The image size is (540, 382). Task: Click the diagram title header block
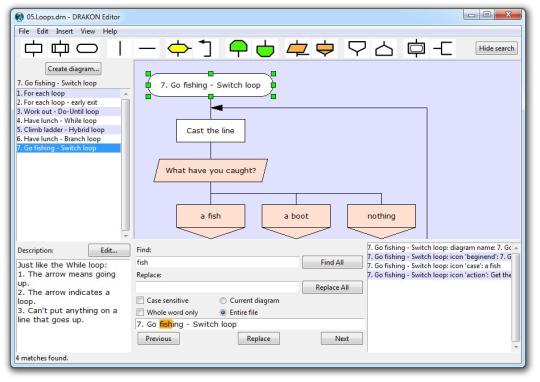click(x=210, y=85)
